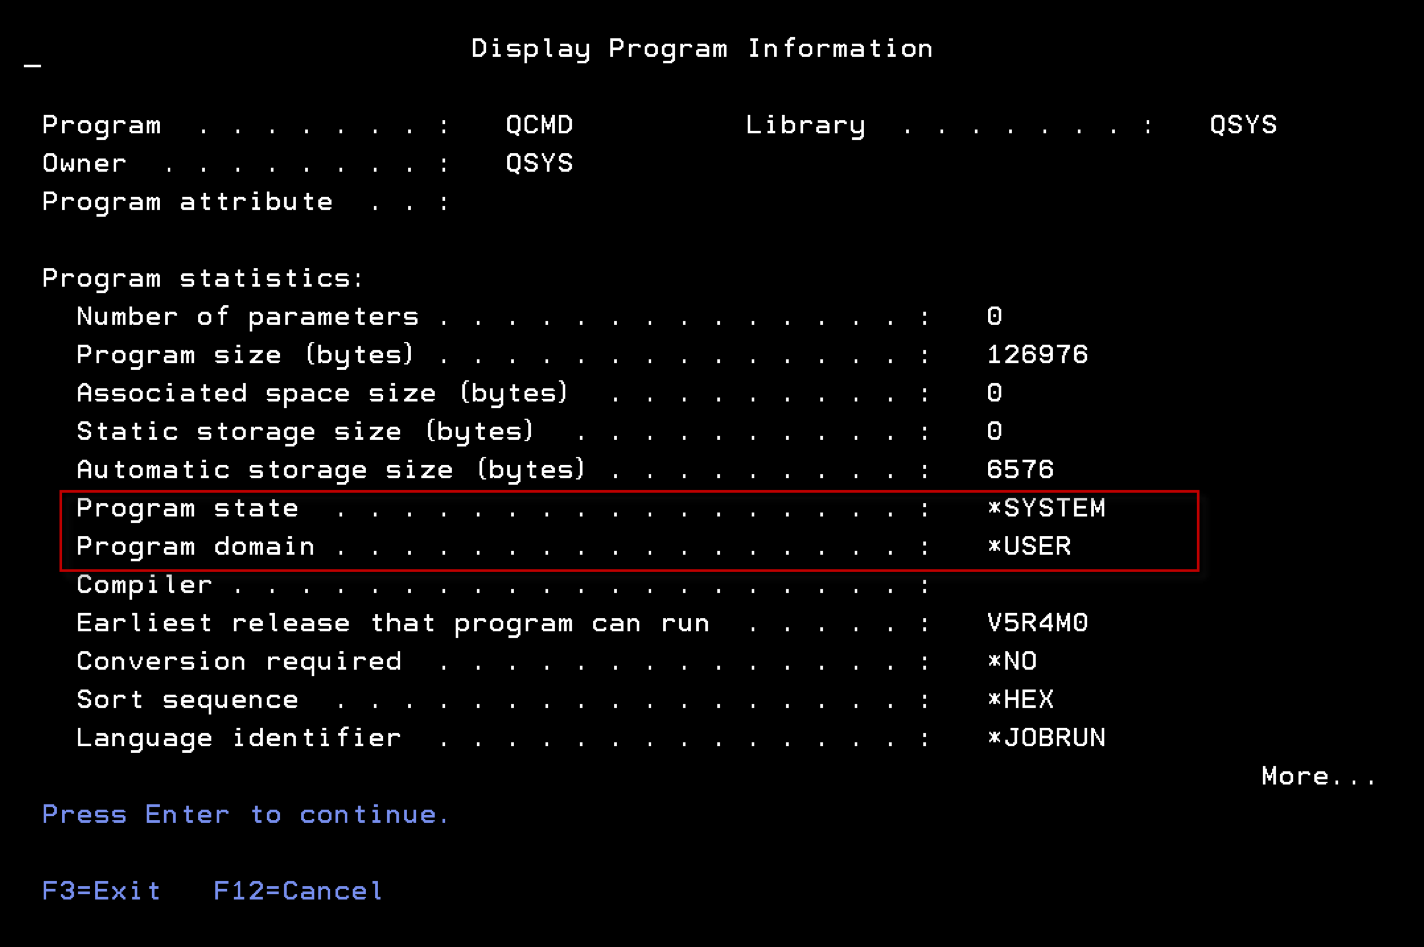Click the F3=Exit function key label
Image resolution: width=1424 pixels, height=947 pixels.
point(100,890)
